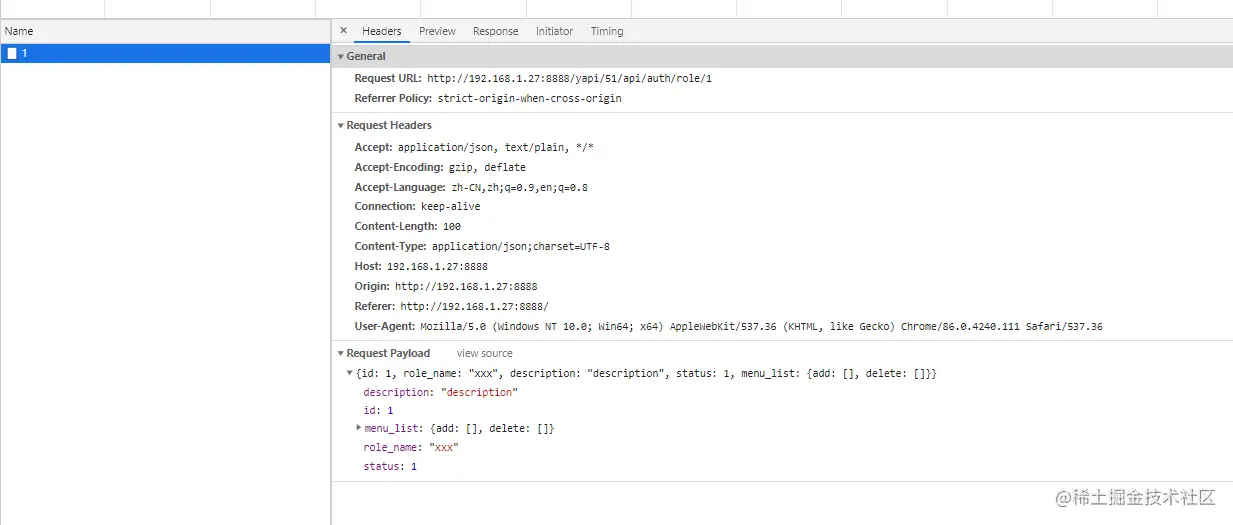The height and width of the screenshot is (525, 1233).
Task: Click the document icon of request 1
Action: pos(12,54)
